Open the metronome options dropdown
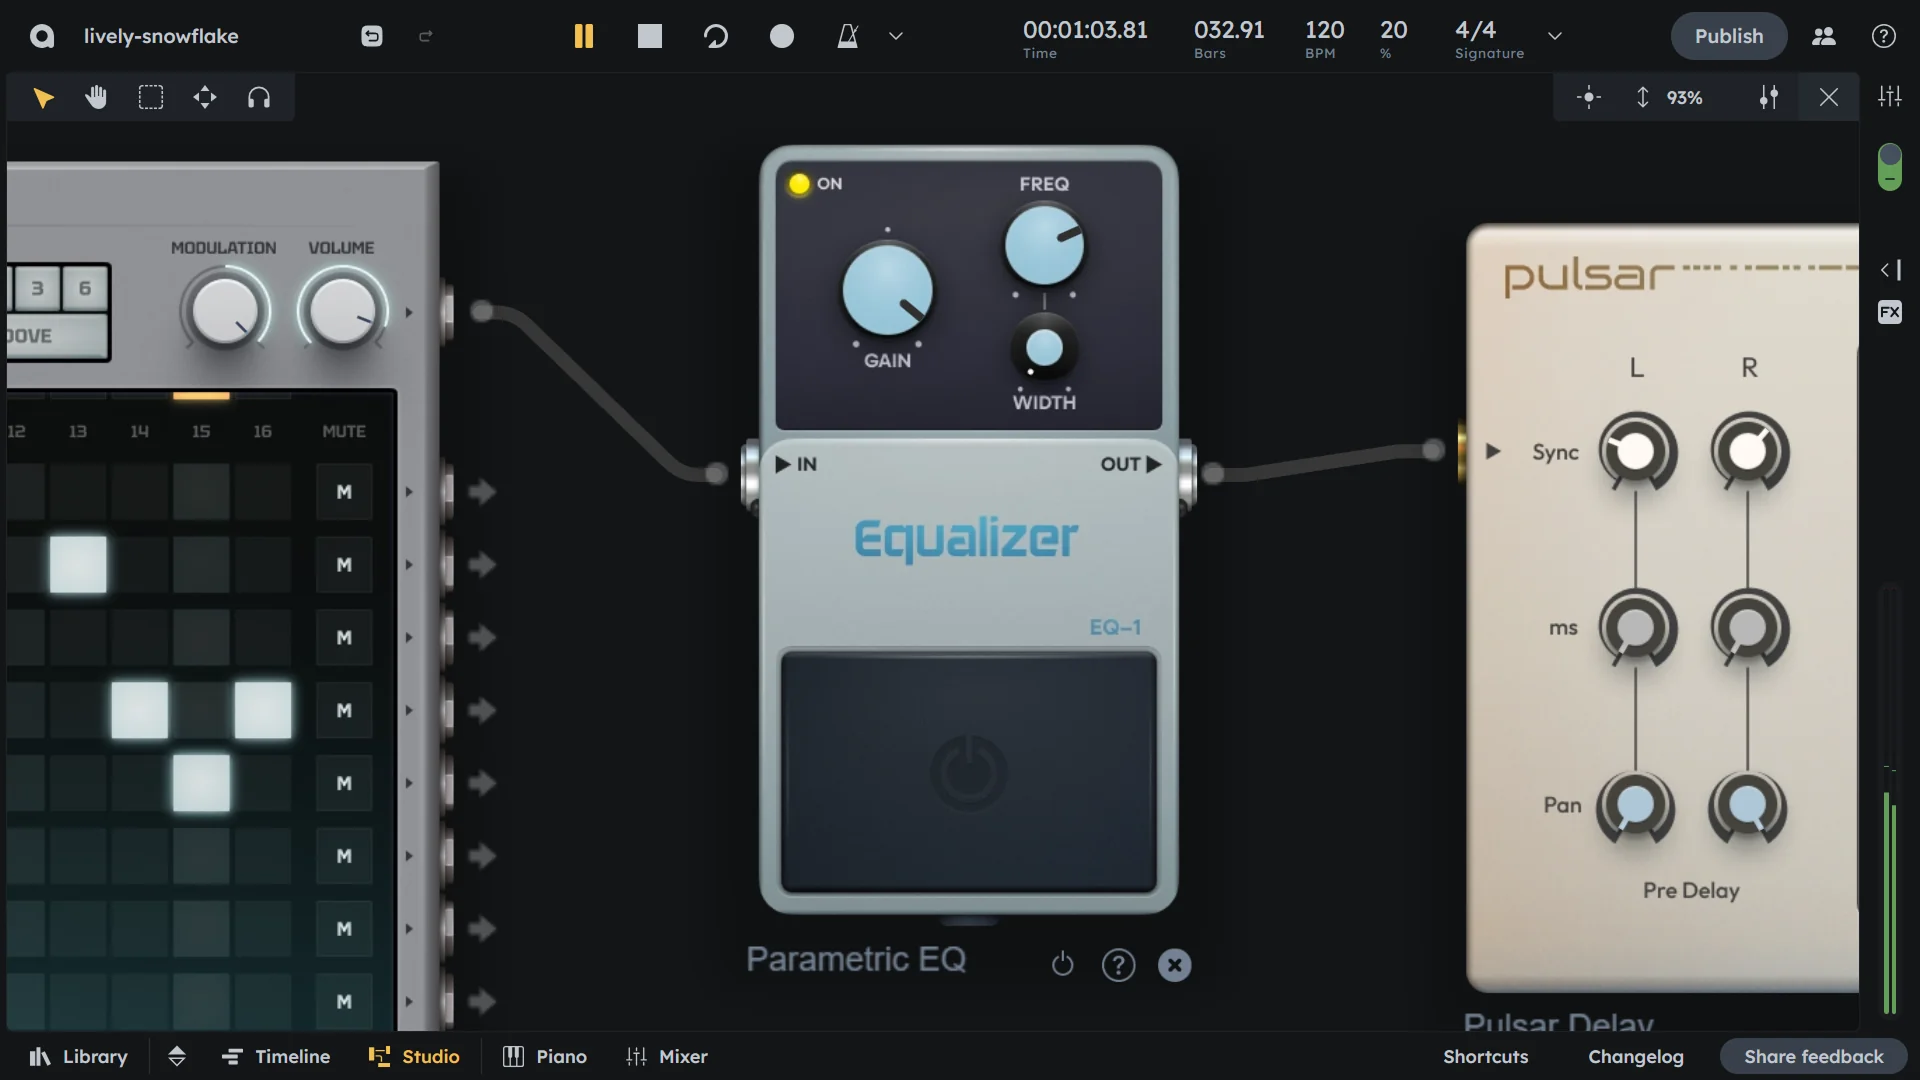The width and height of the screenshot is (1920, 1080). pos(895,35)
